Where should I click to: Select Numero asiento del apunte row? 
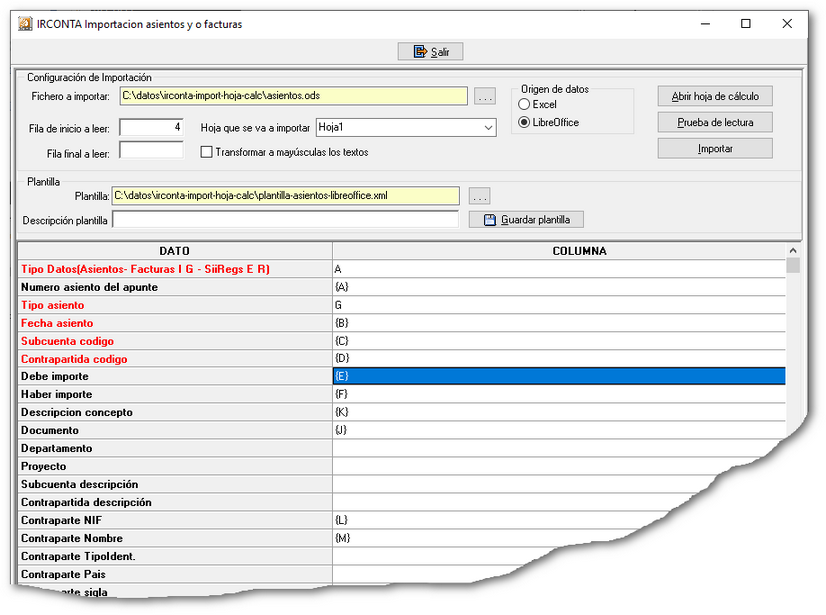(175, 287)
